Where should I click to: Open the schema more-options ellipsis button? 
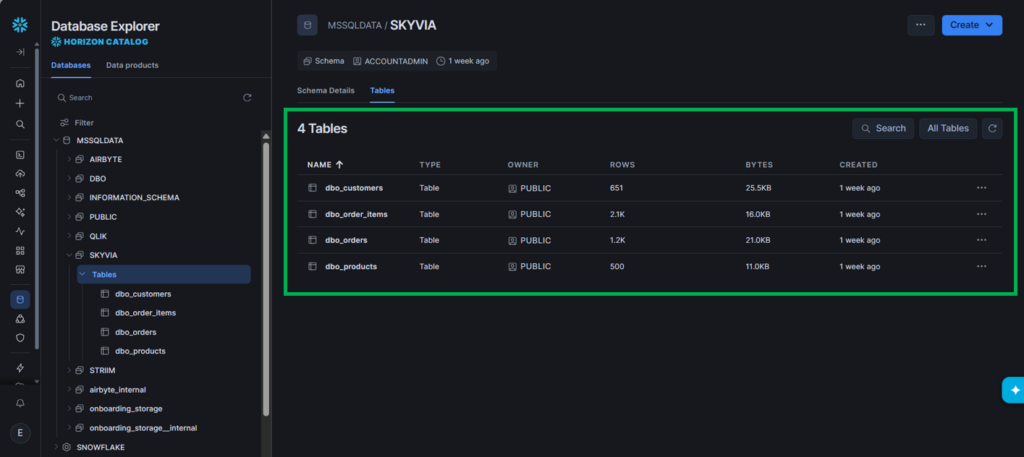[x=921, y=25]
